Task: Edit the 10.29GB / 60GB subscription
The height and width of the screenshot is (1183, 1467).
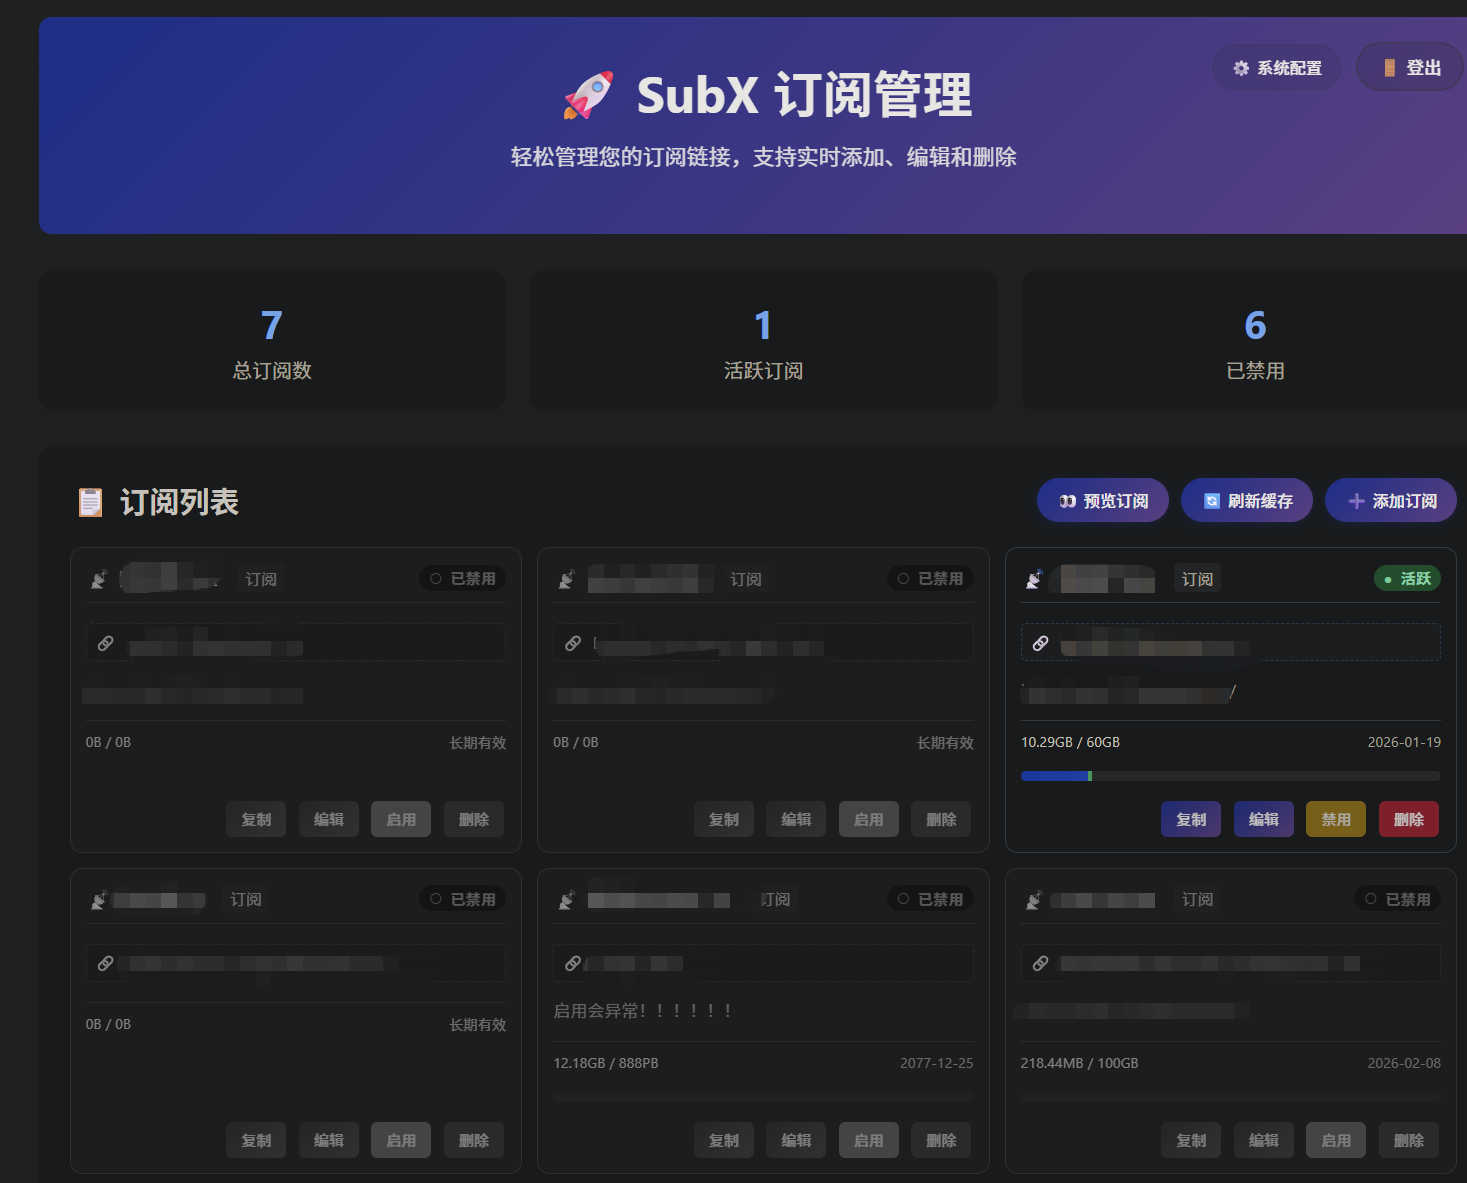Action: pos(1264,819)
